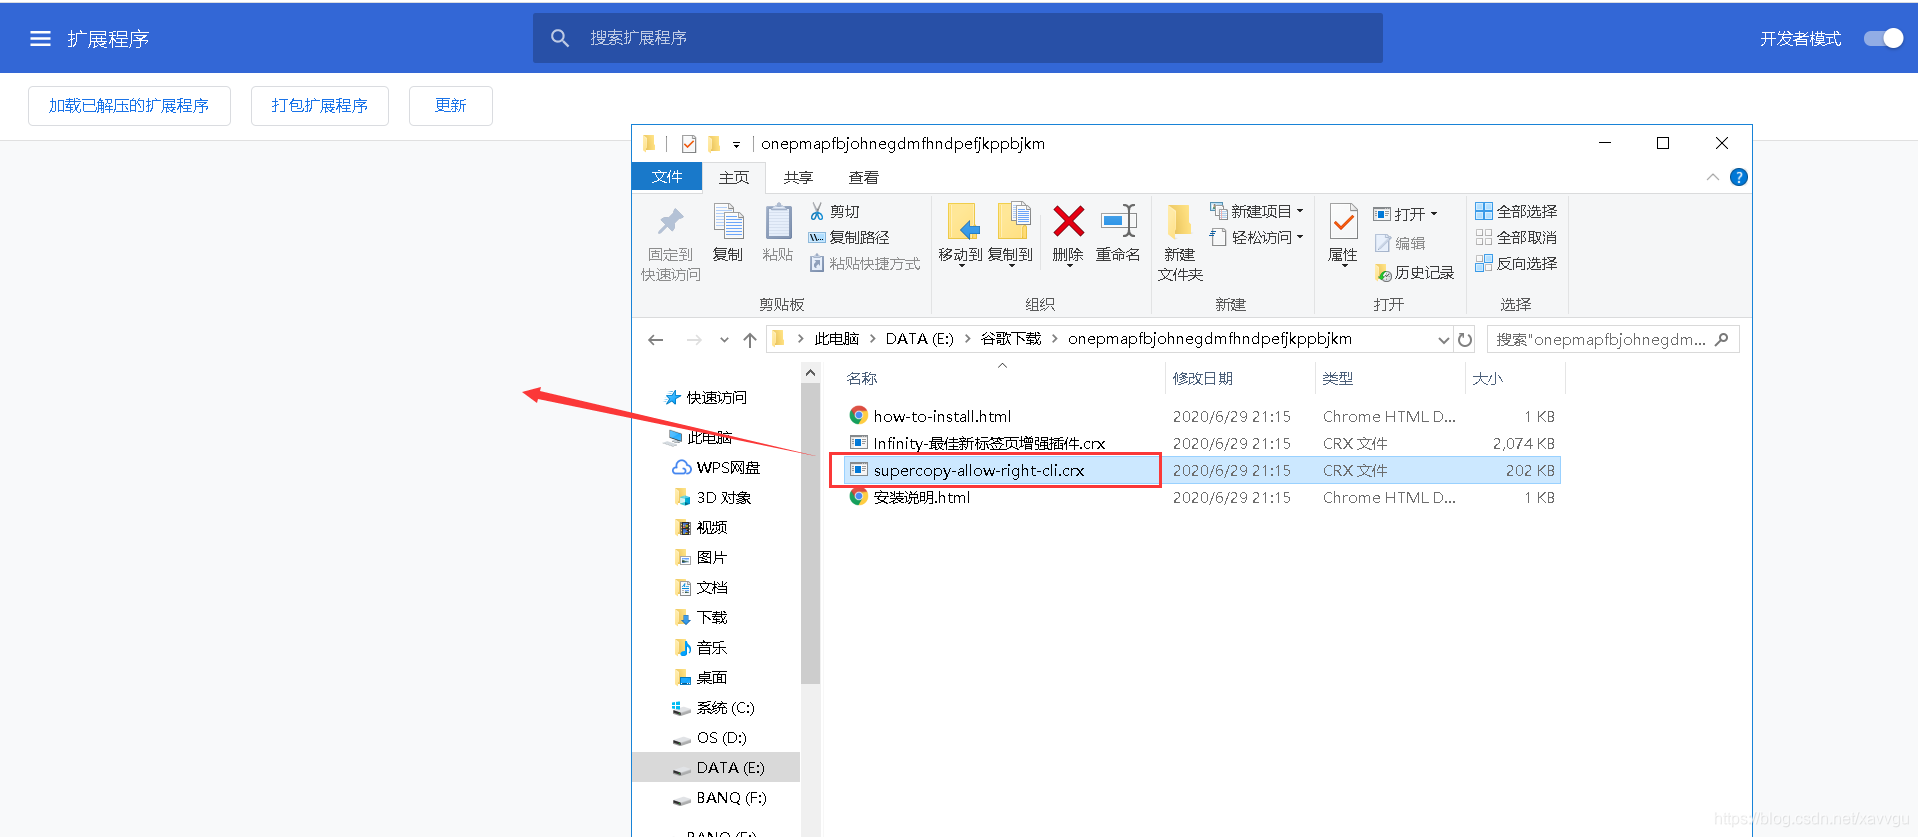Click 谷歌下载 in address breadcrumb
The width and height of the screenshot is (1918, 837).
(x=1010, y=339)
